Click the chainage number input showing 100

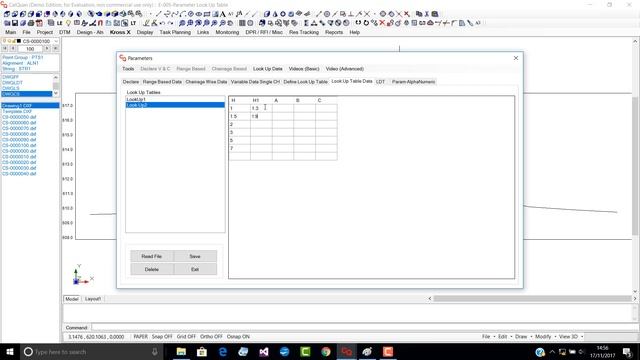(x=30, y=49)
